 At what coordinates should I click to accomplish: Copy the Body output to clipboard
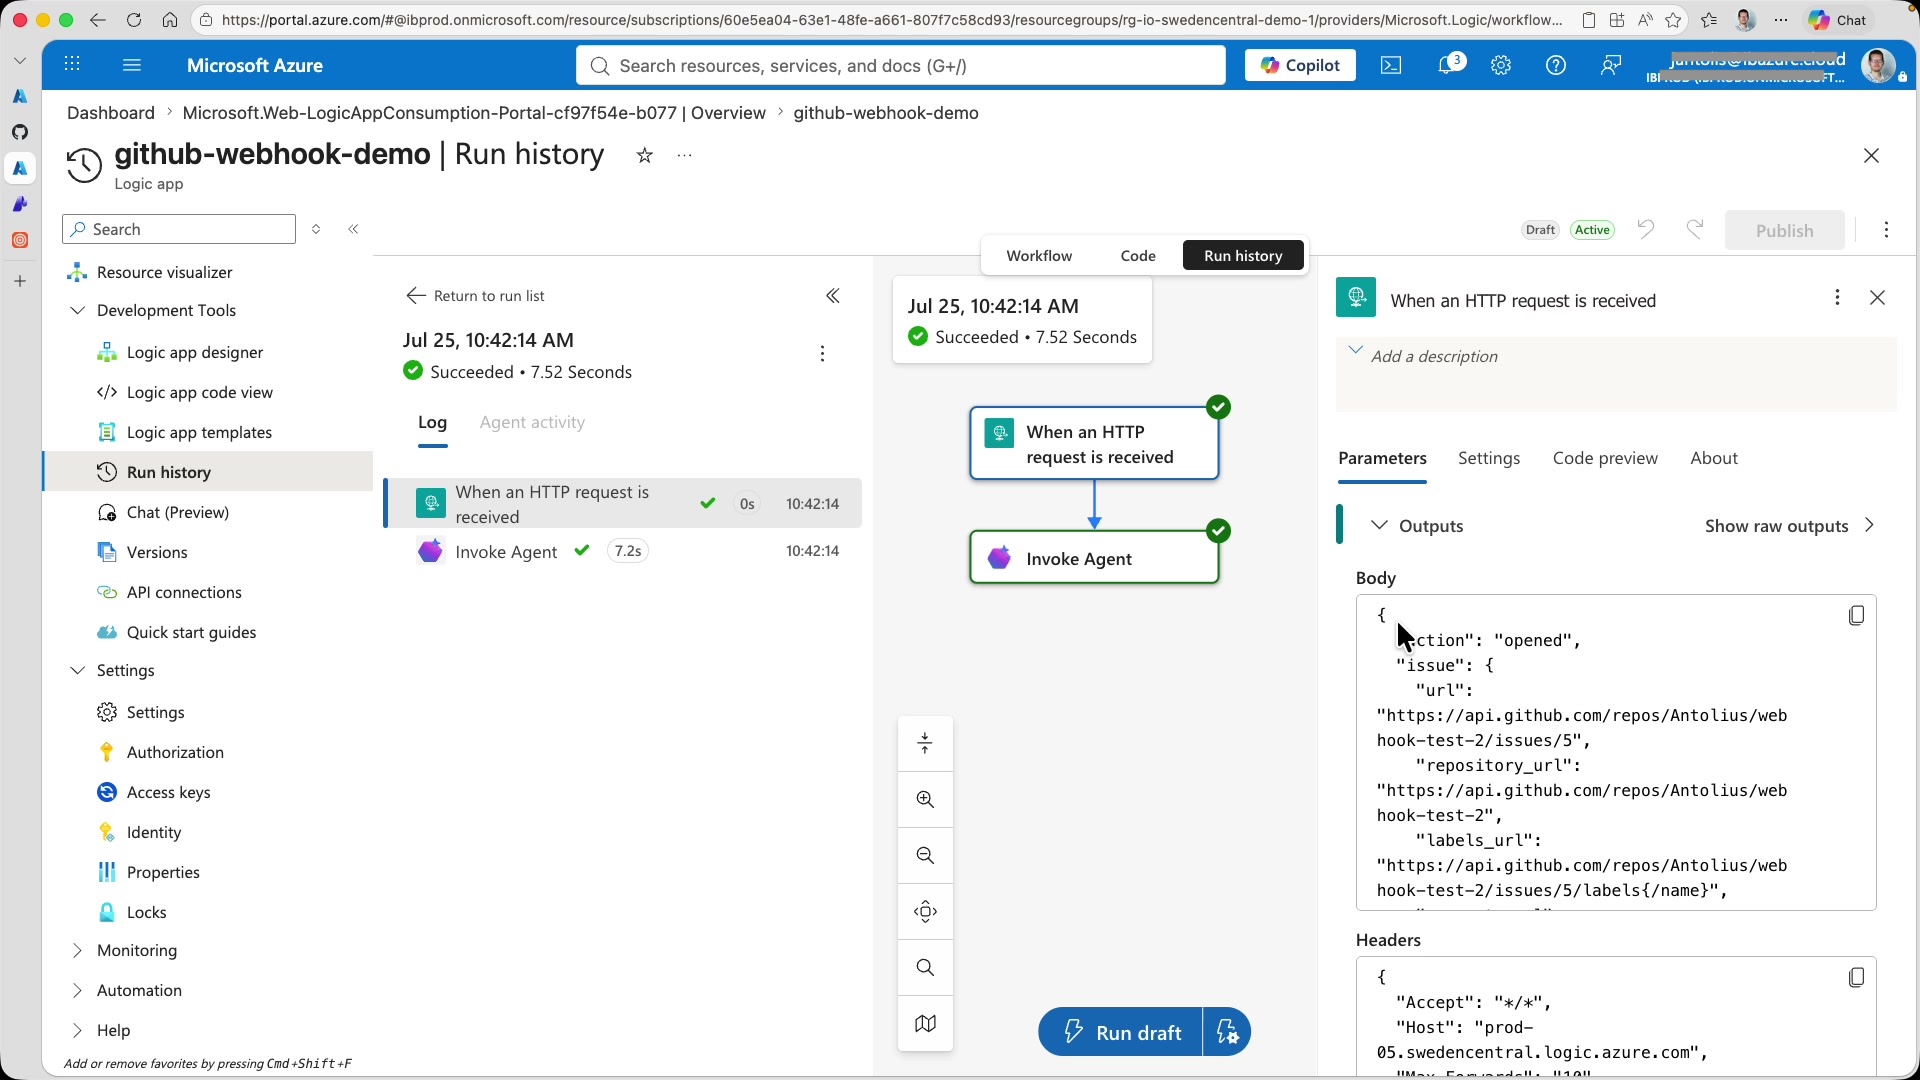1856,616
